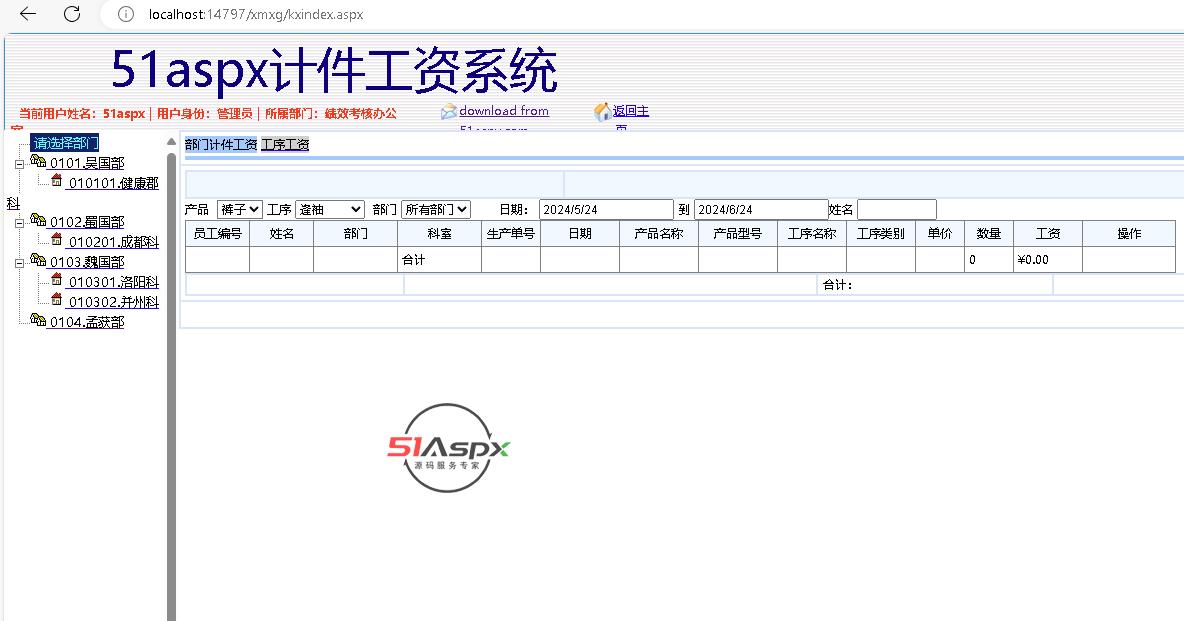The width and height of the screenshot is (1184, 621).
Task: Collapse the 0101.吴国部 tree node
Action: (20, 164)
